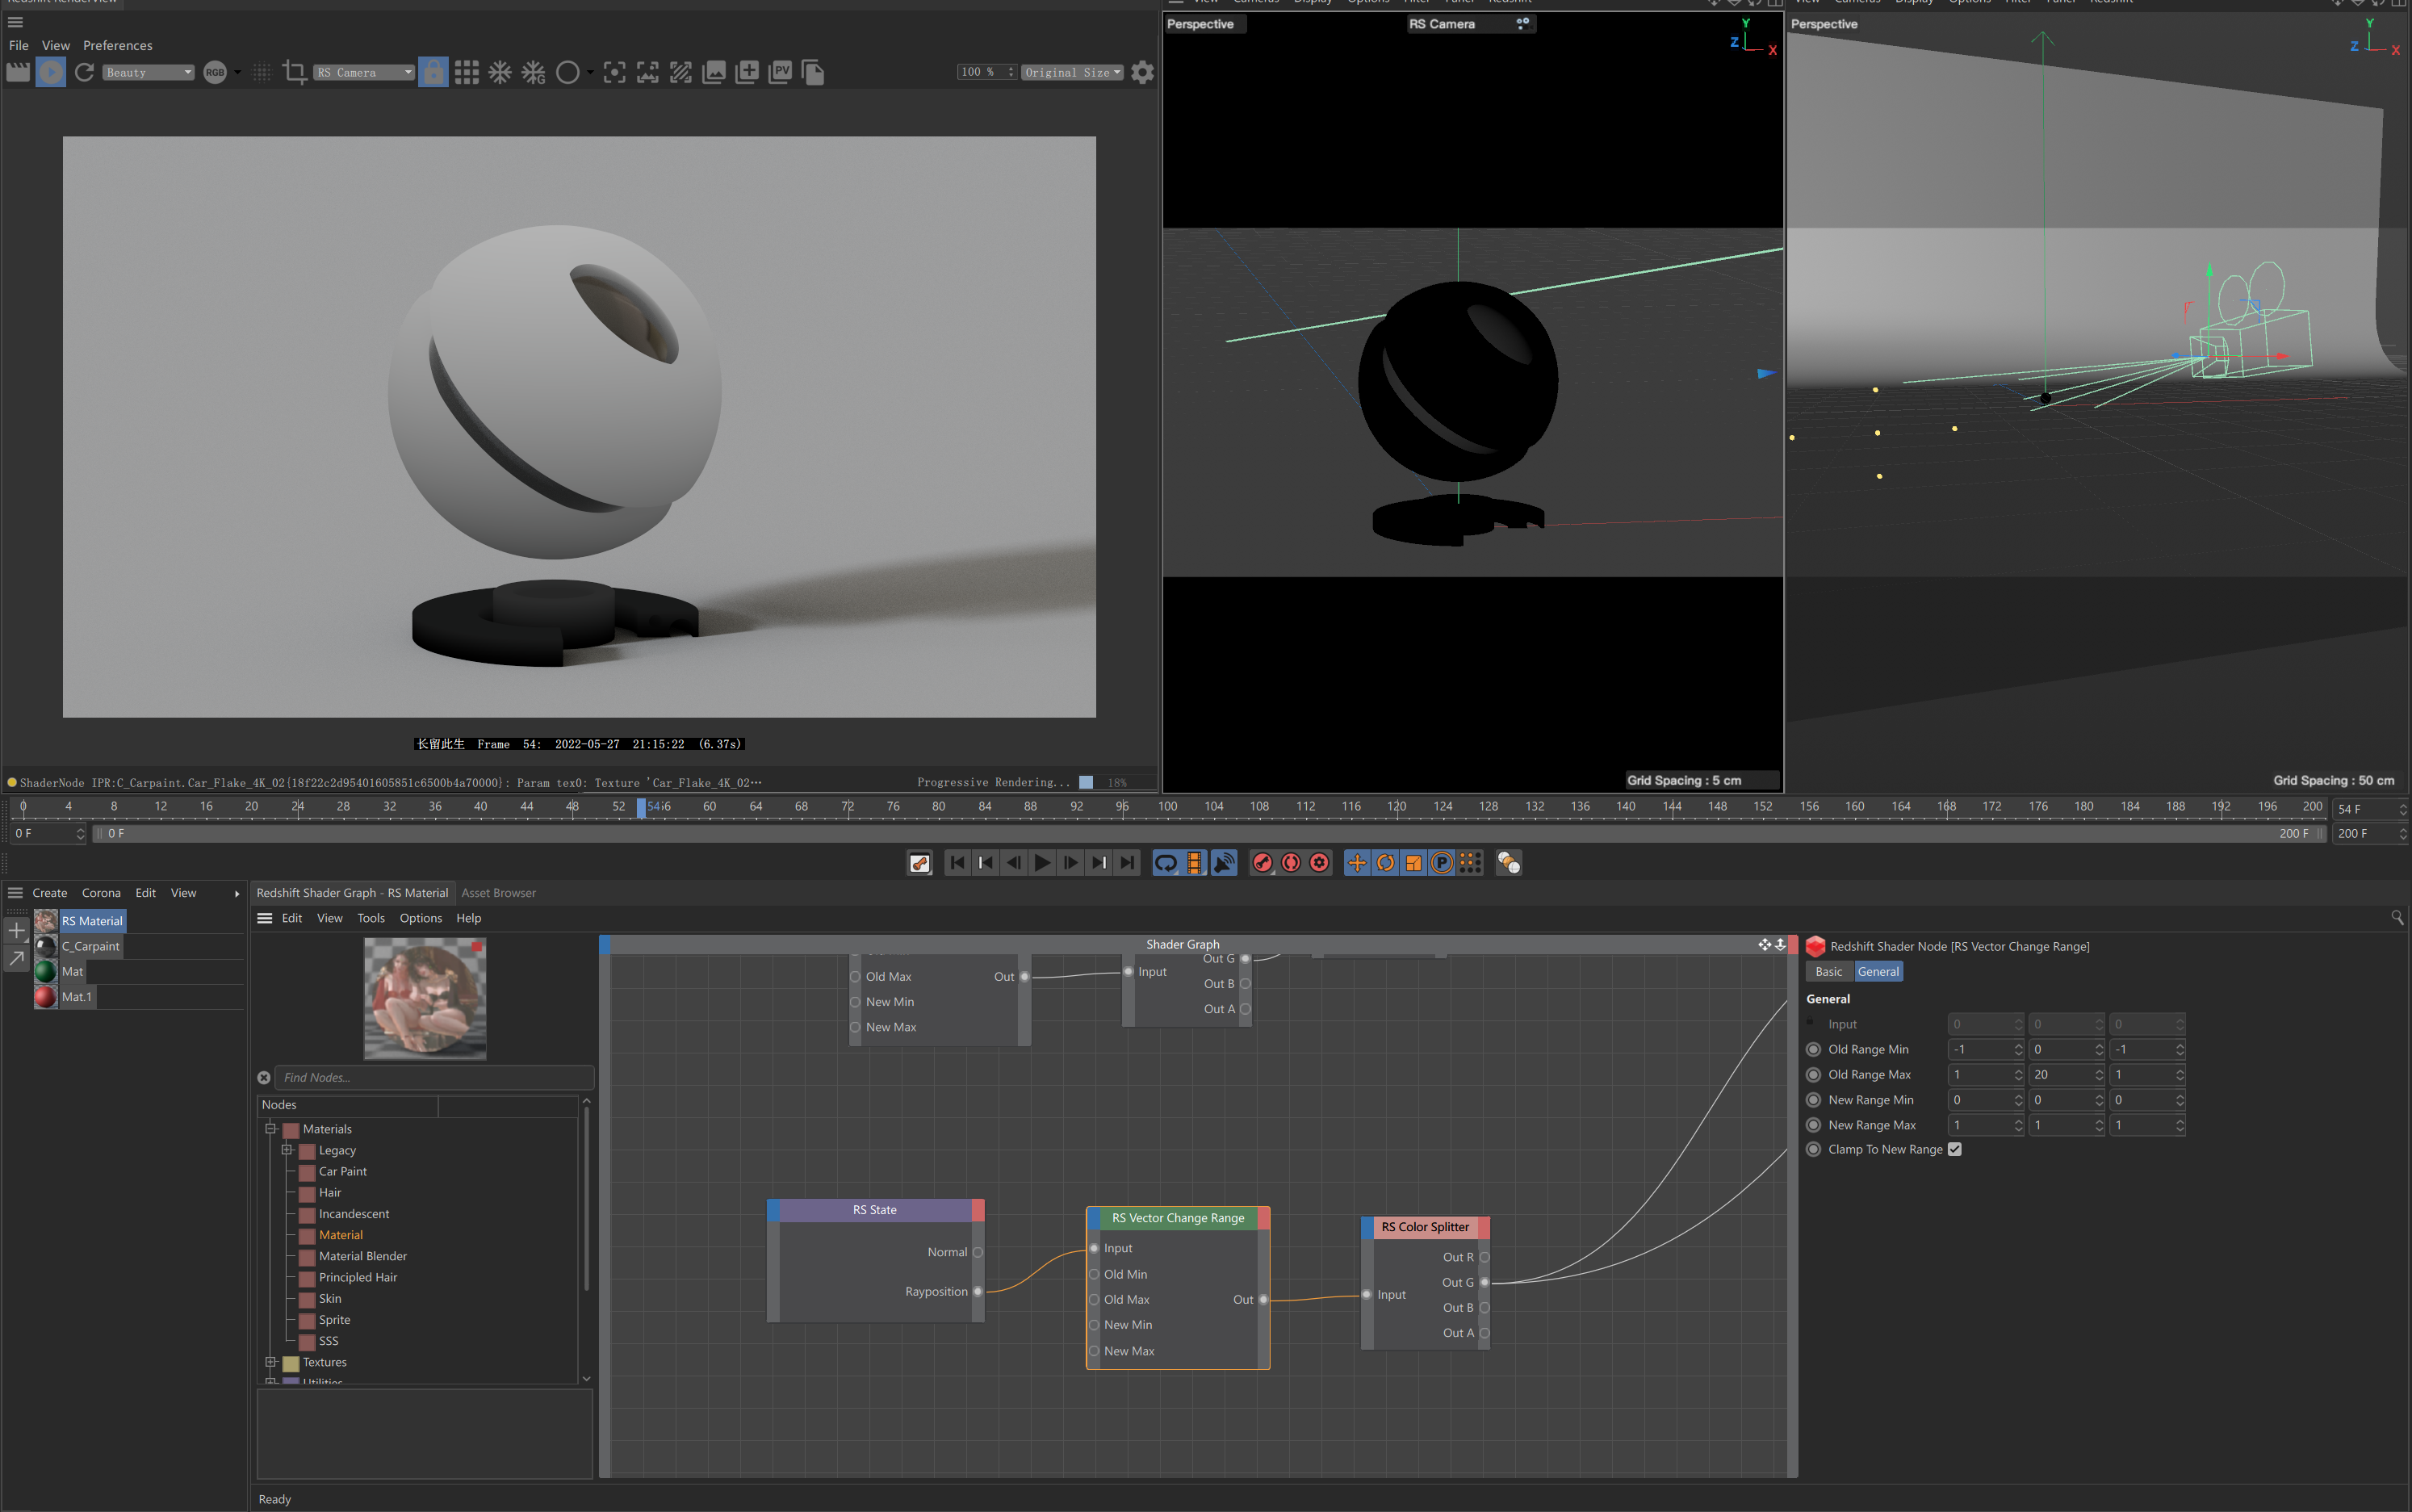The image size is (2412, 1512).
Task: Click the bucket grid icon
Action: (466, 72)
